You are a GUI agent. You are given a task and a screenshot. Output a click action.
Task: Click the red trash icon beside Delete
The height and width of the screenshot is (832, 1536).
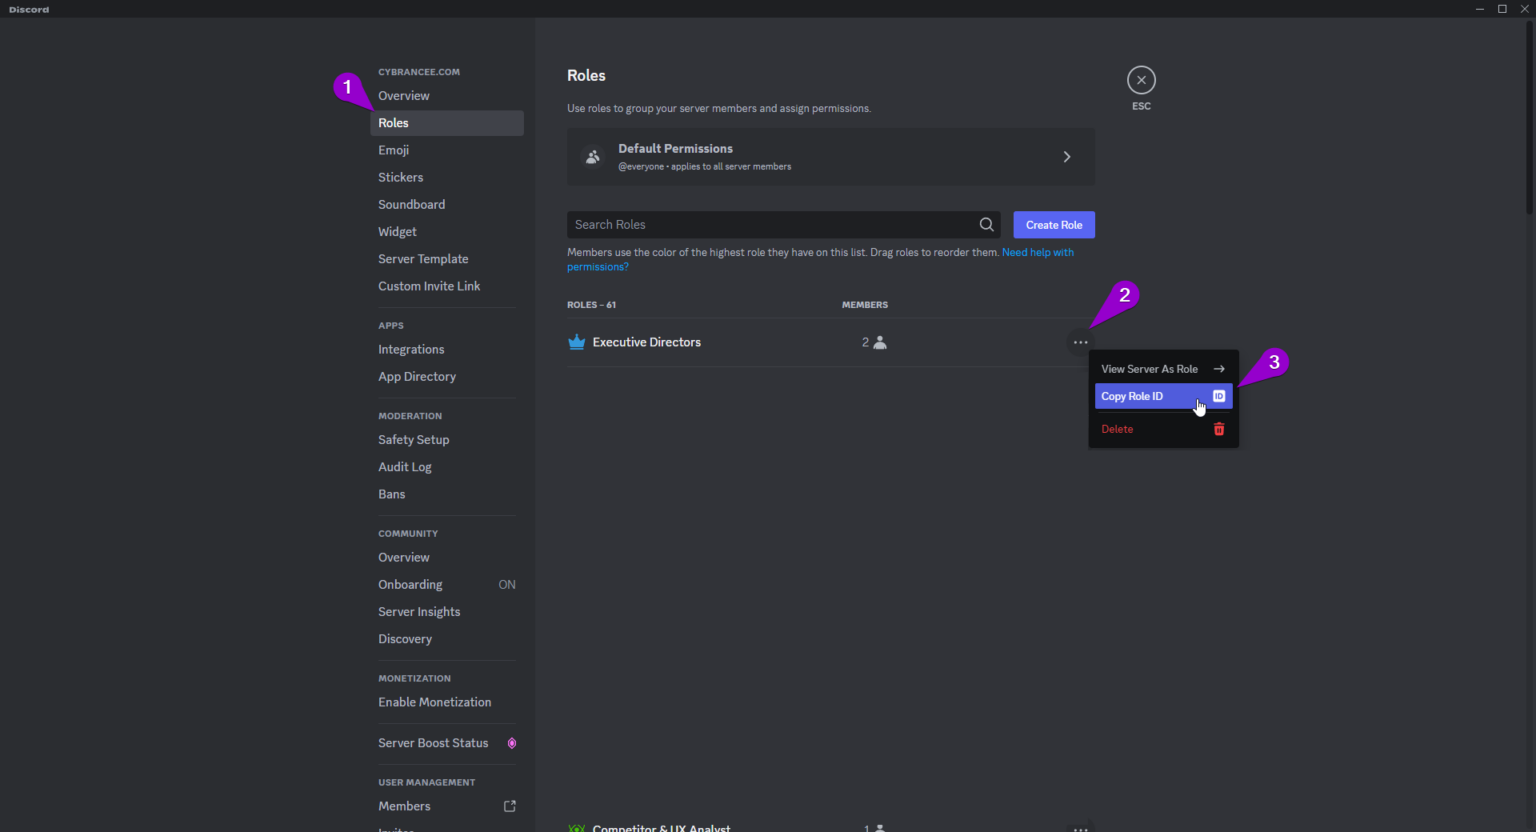click(1218, 428)
